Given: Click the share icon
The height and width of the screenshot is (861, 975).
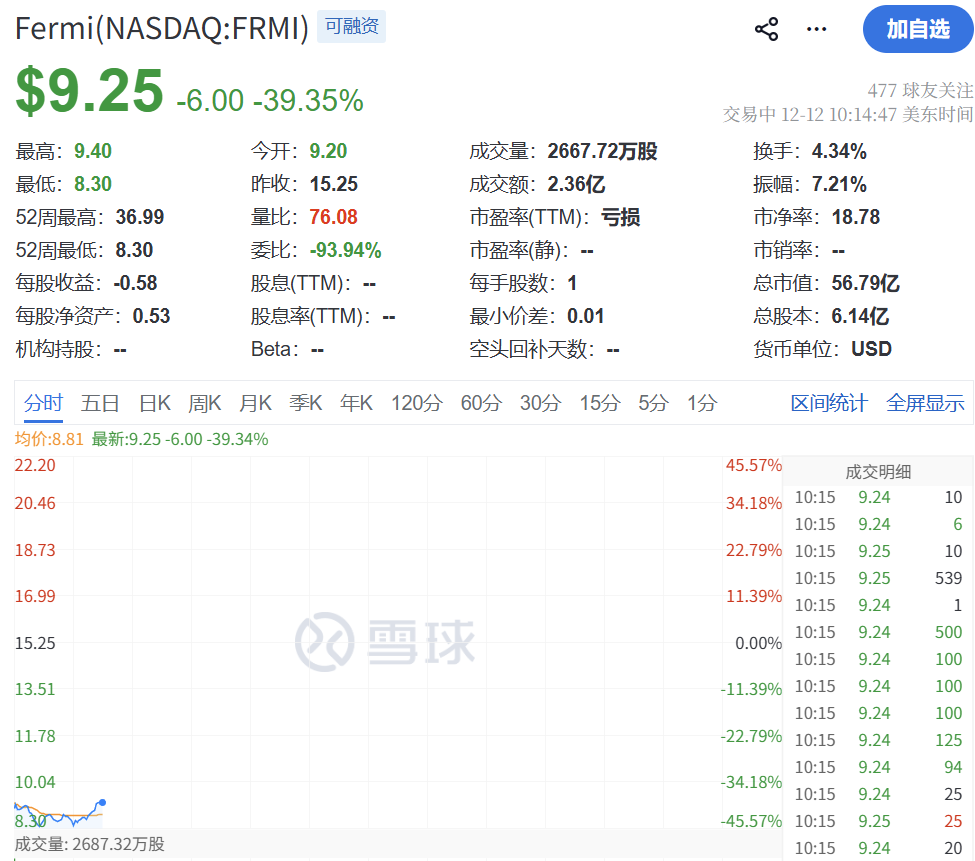Looking at the screenshot, I should coord(766,29).
